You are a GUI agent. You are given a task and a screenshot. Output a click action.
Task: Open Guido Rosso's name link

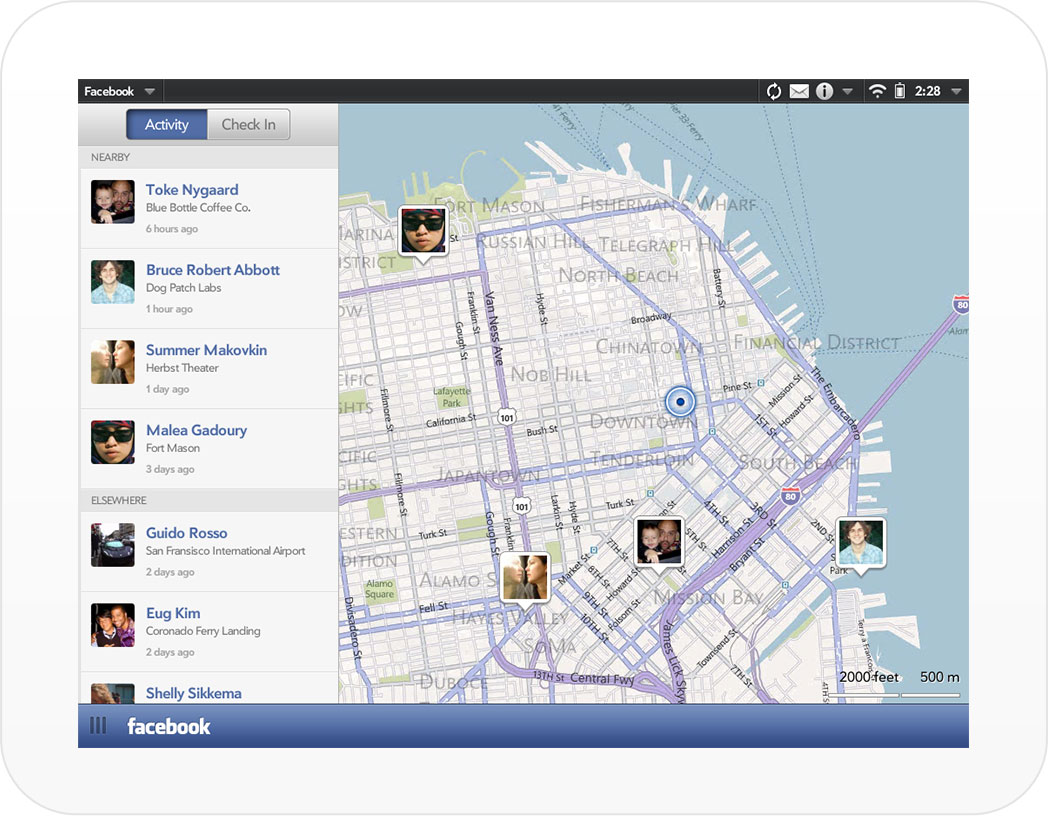[186, 533]
